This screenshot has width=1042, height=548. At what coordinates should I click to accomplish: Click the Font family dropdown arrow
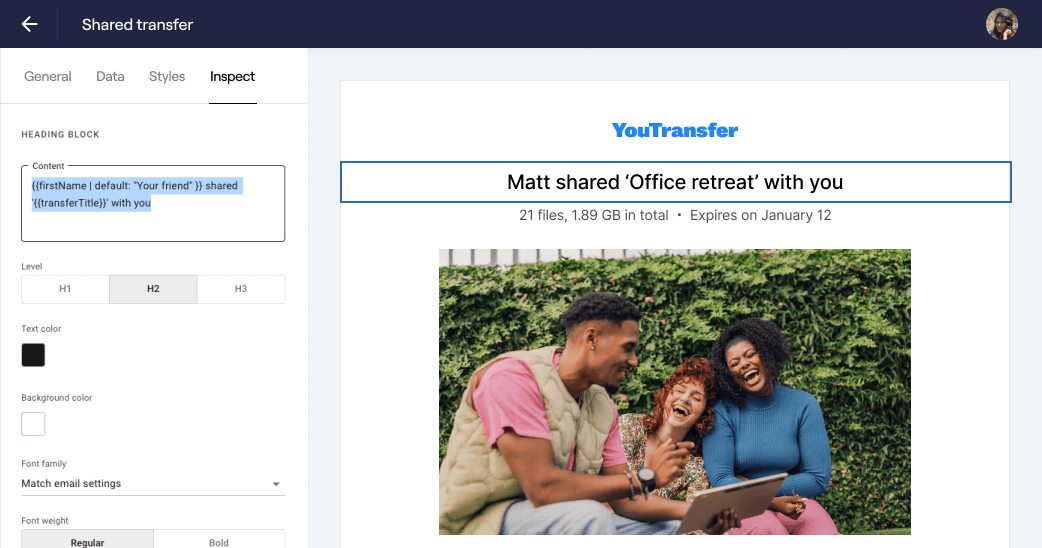point(276,484)
